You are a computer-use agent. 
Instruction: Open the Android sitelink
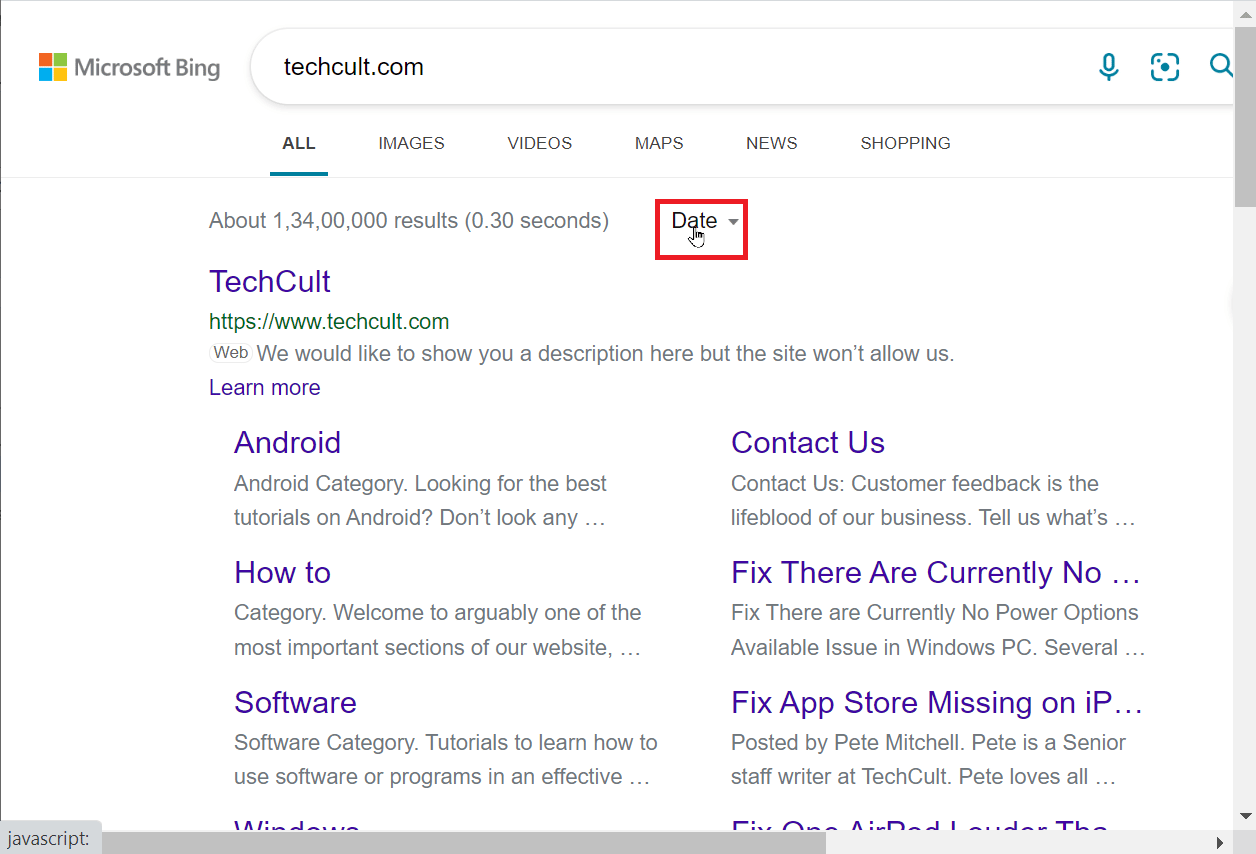coord(287,442)
